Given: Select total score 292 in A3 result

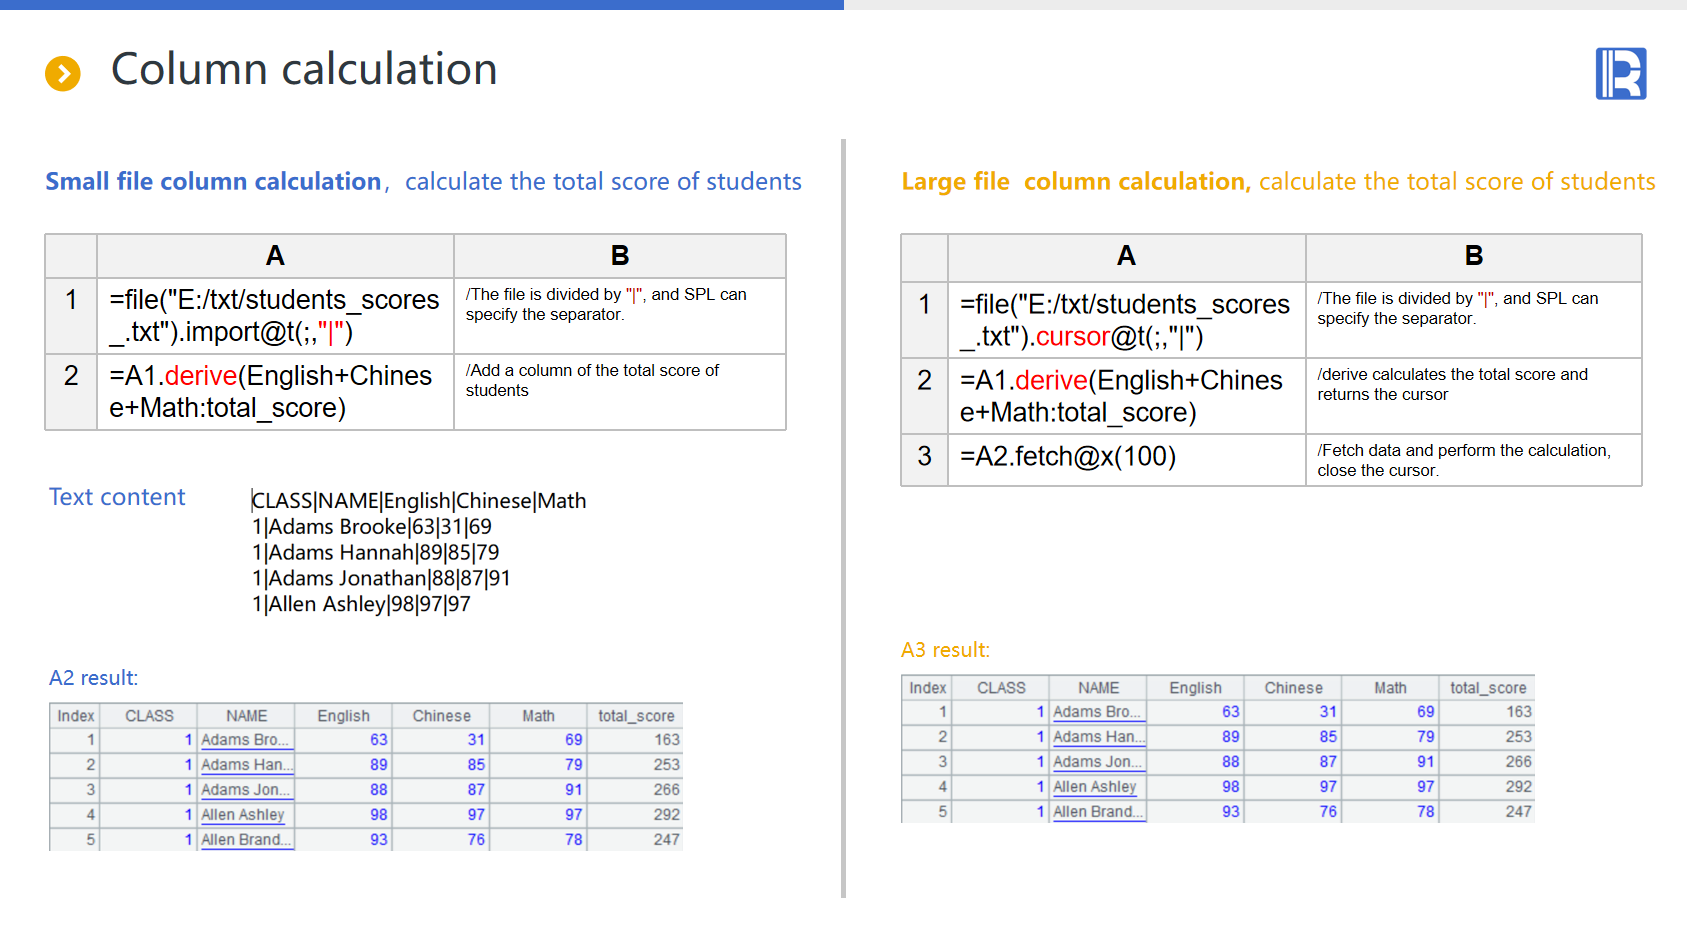Looking at the screenshot, I should coord(1517,787).
